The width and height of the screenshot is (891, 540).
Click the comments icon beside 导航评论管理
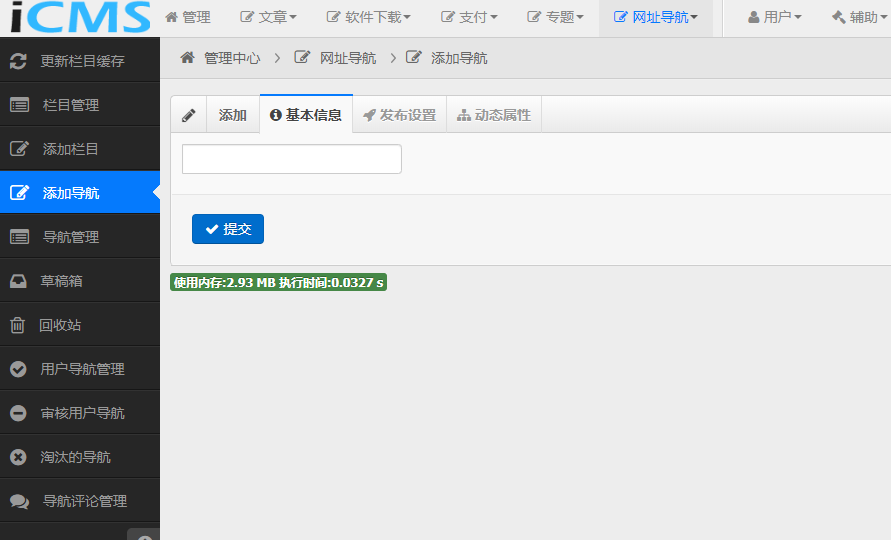(19, 501)
